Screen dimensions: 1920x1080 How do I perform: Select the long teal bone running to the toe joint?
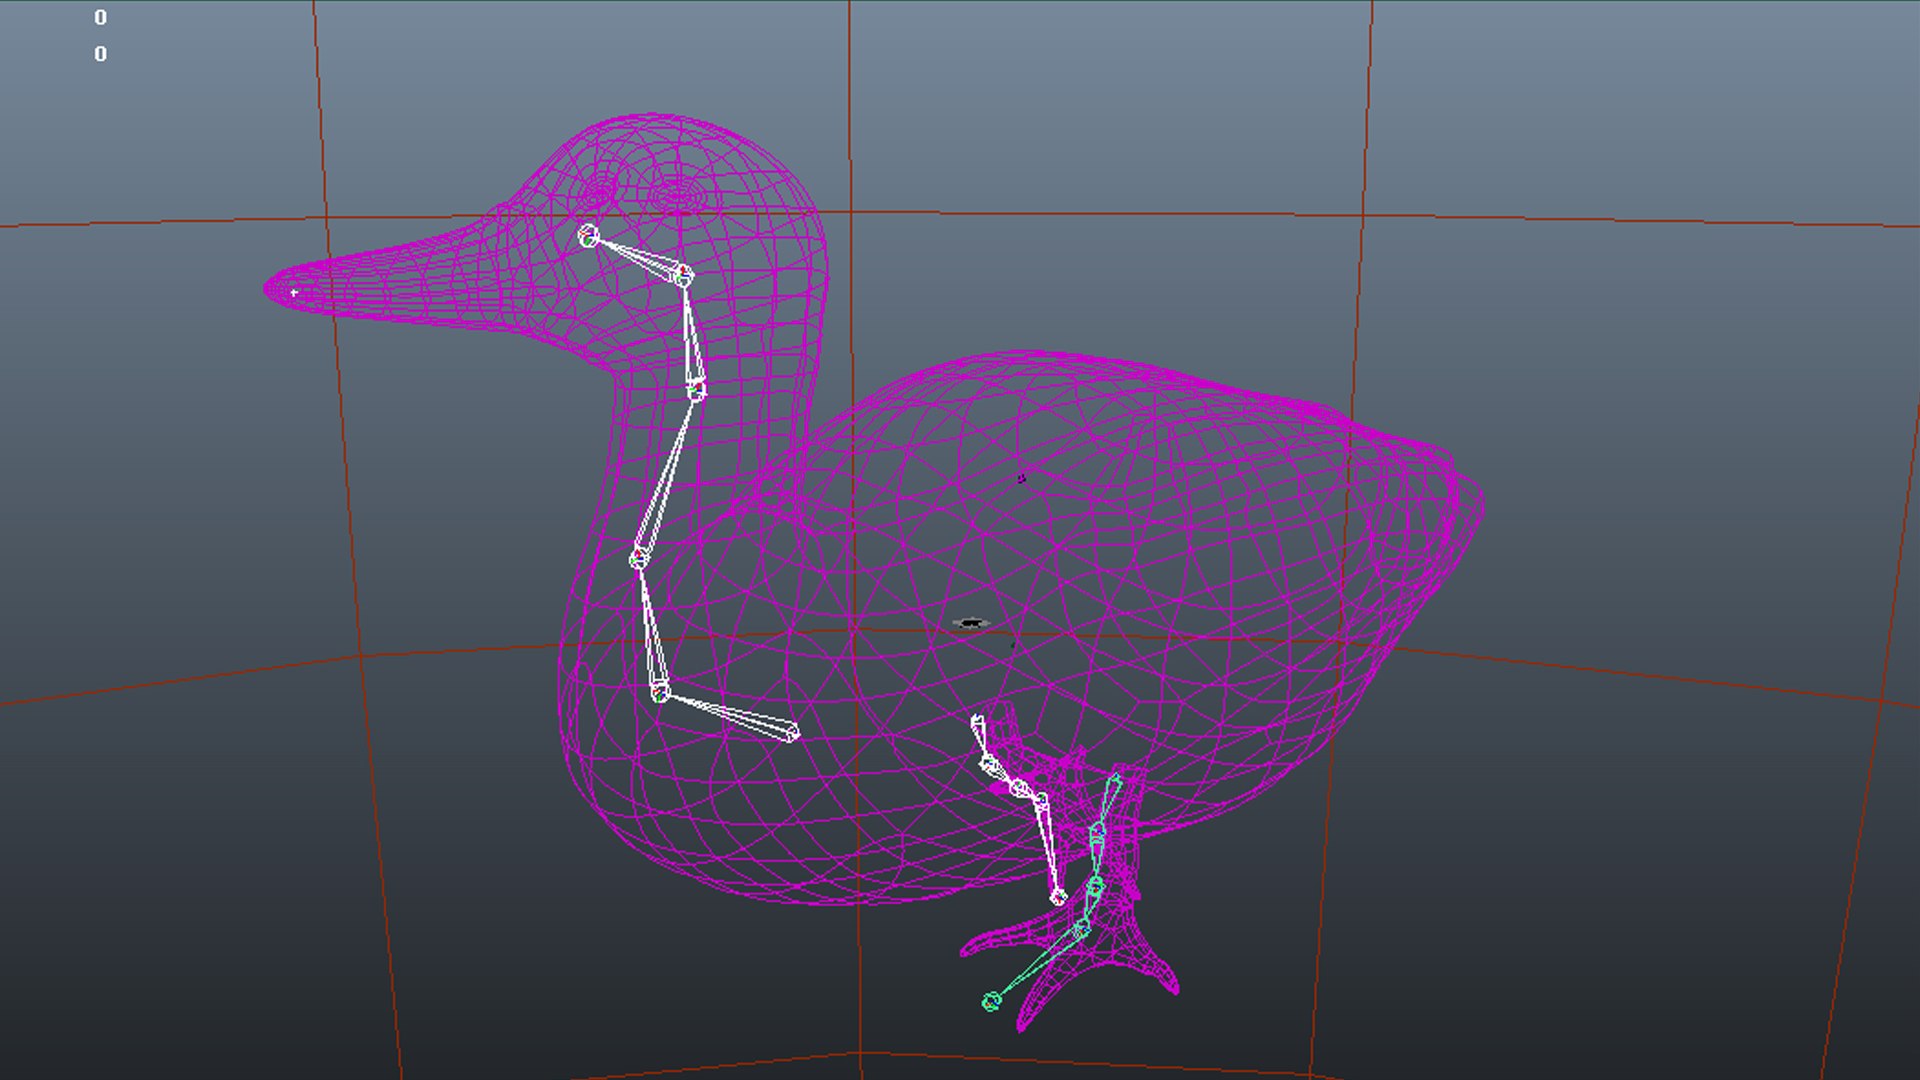coord(1036,966)
